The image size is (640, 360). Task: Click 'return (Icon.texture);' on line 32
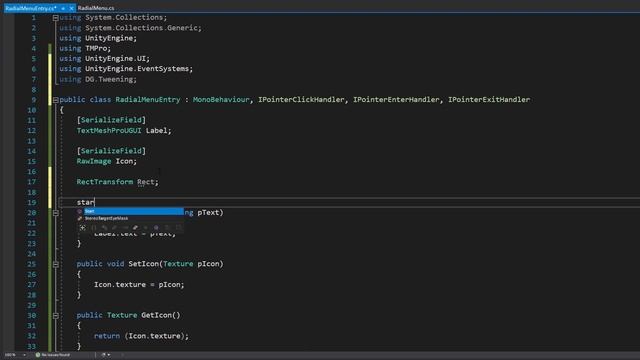coord(142,336)
